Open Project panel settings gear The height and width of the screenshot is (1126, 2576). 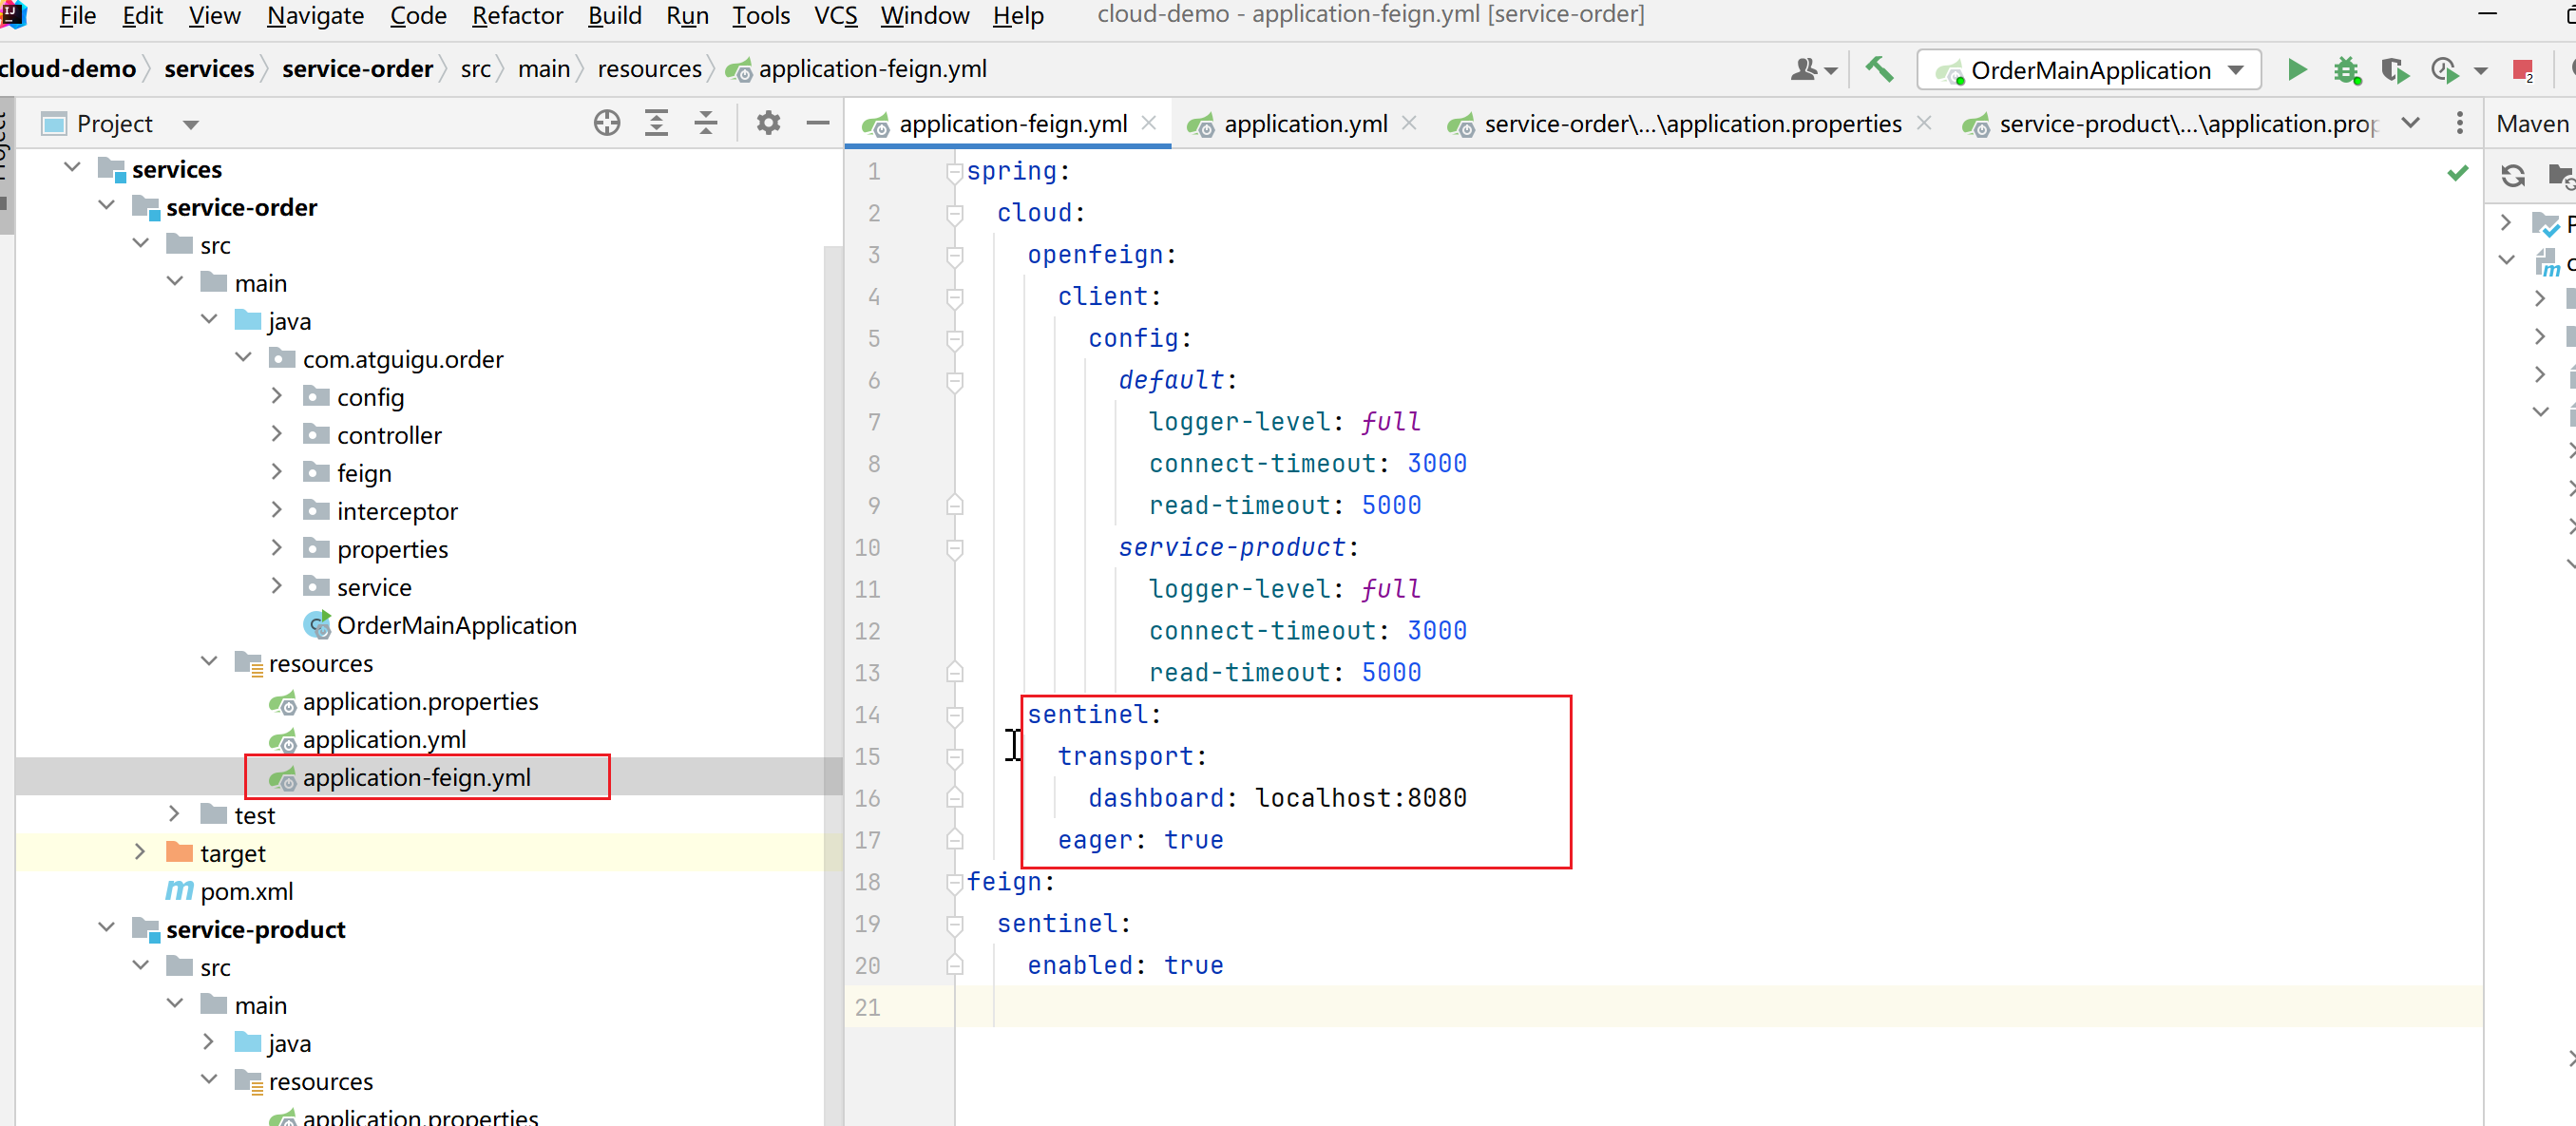pos(768,123)
